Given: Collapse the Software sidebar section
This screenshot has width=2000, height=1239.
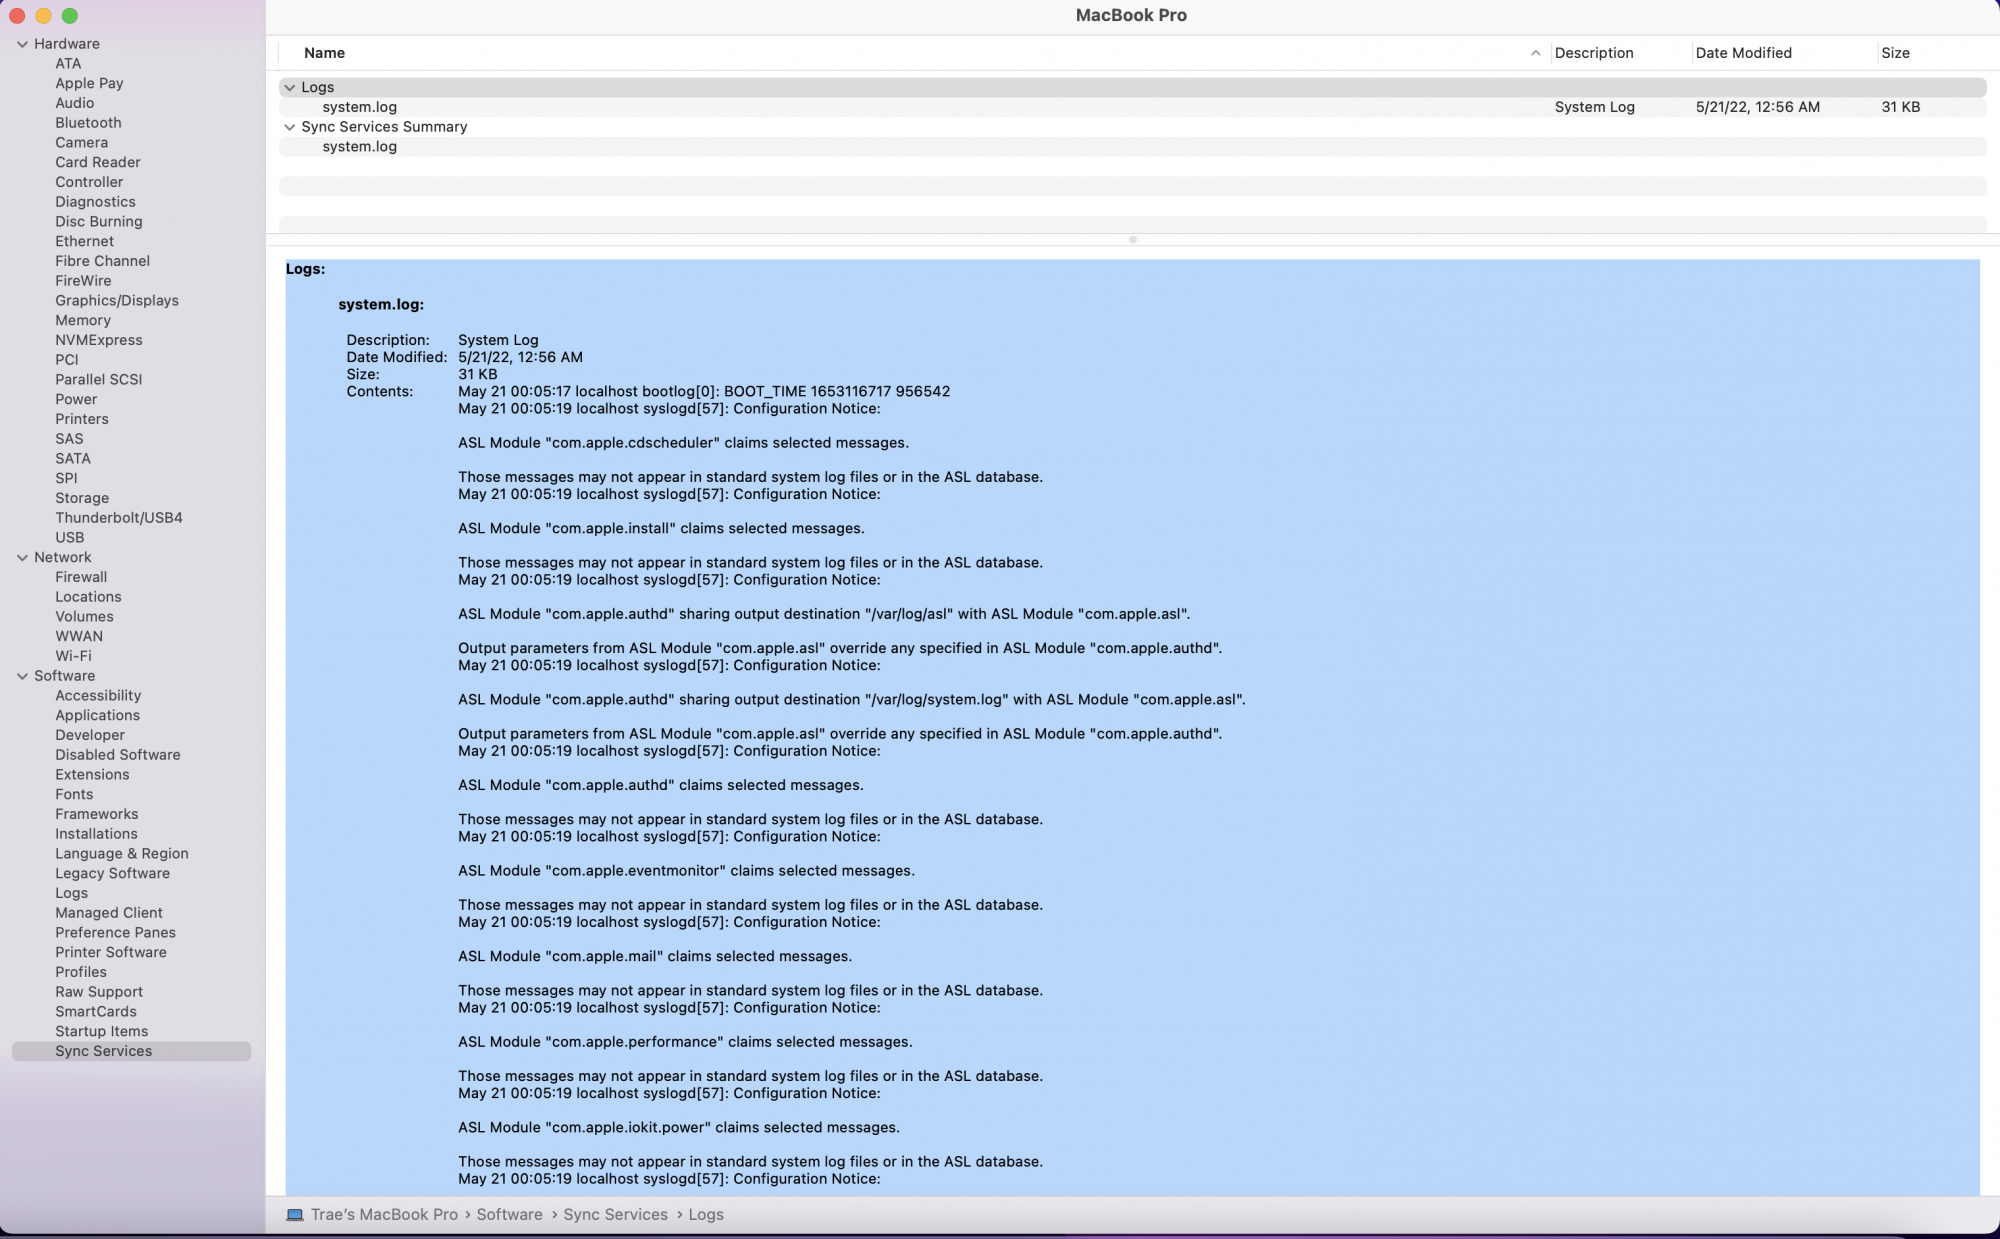Looking at the screenshot, I should 22,676.
